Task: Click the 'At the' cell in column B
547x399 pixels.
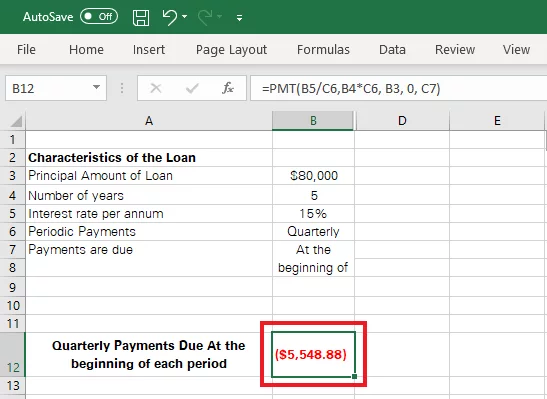Action: point(313,250)
